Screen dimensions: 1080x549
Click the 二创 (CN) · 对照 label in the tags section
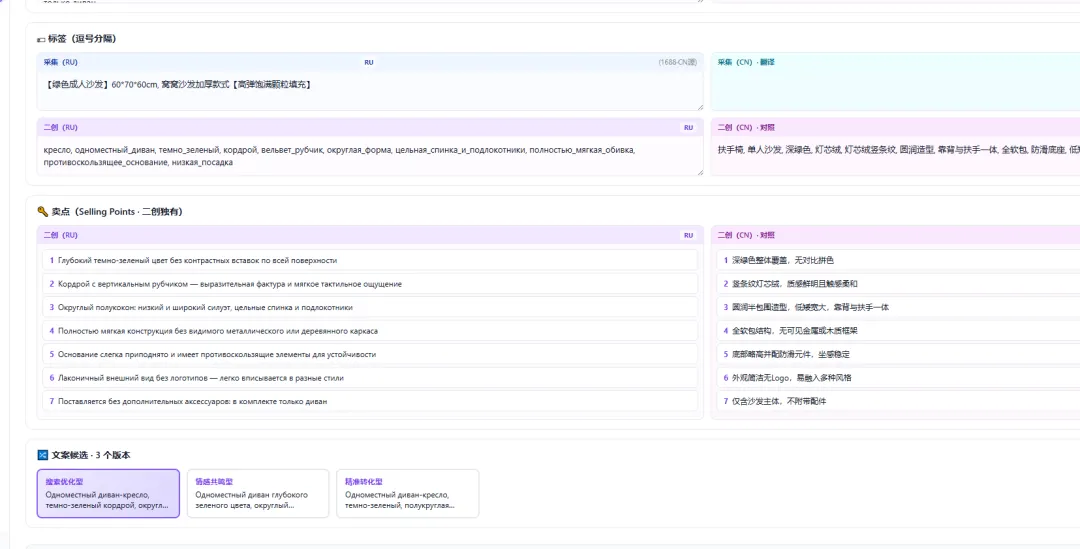(746, 127)
